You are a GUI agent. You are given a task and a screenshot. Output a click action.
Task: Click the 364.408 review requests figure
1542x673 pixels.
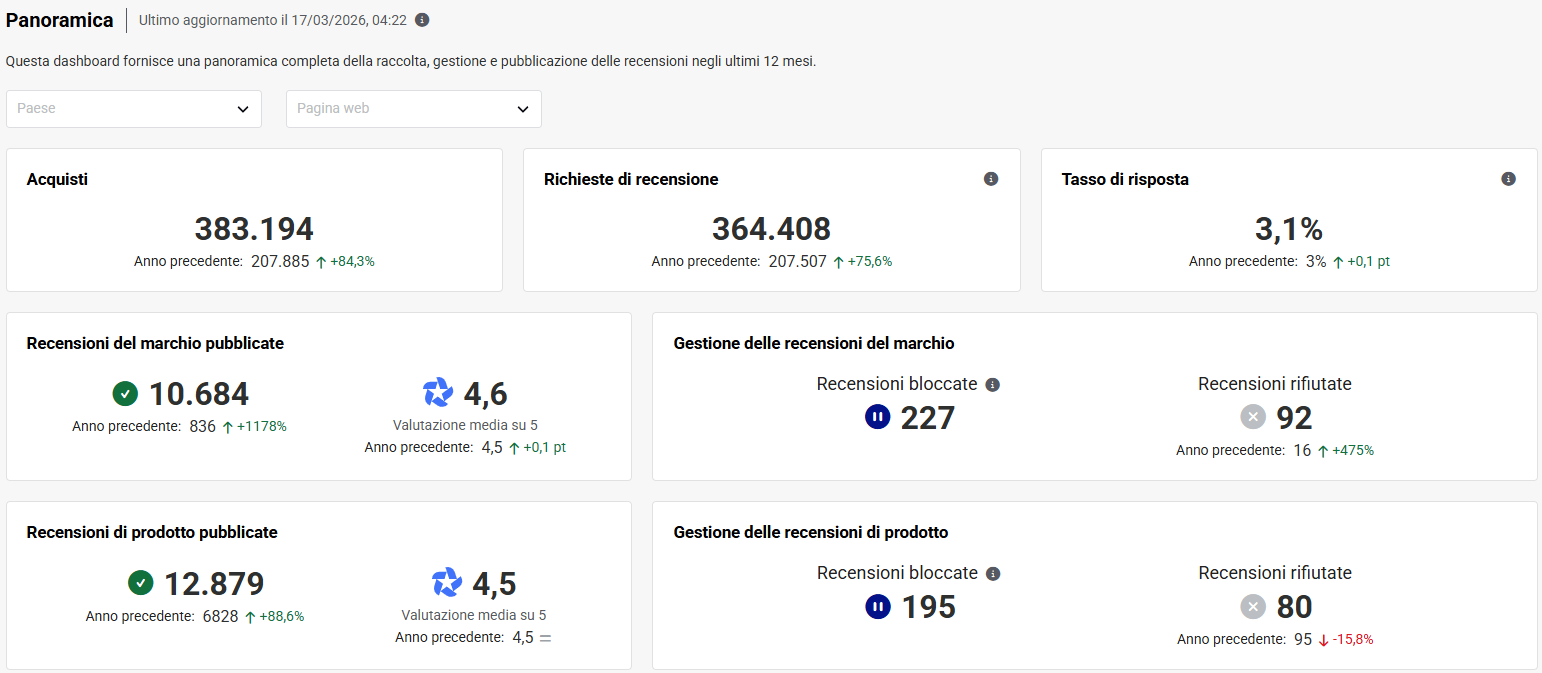pos(771,229)
